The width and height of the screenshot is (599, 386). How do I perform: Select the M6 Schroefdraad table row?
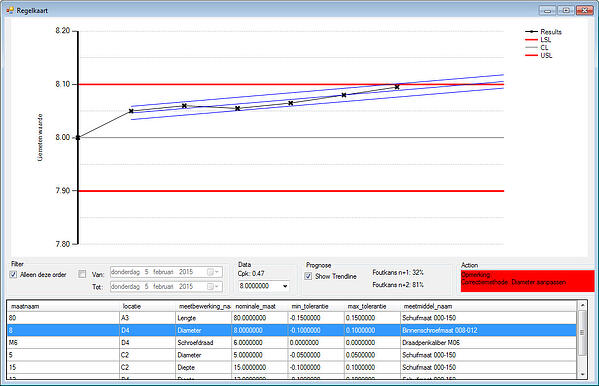(x=292, y=343)
